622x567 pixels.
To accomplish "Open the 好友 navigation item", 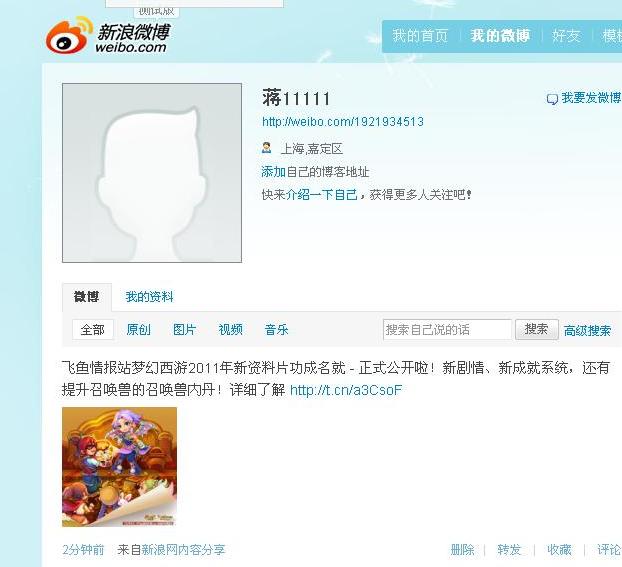I will pyautogui.click(x=566, y=36).
